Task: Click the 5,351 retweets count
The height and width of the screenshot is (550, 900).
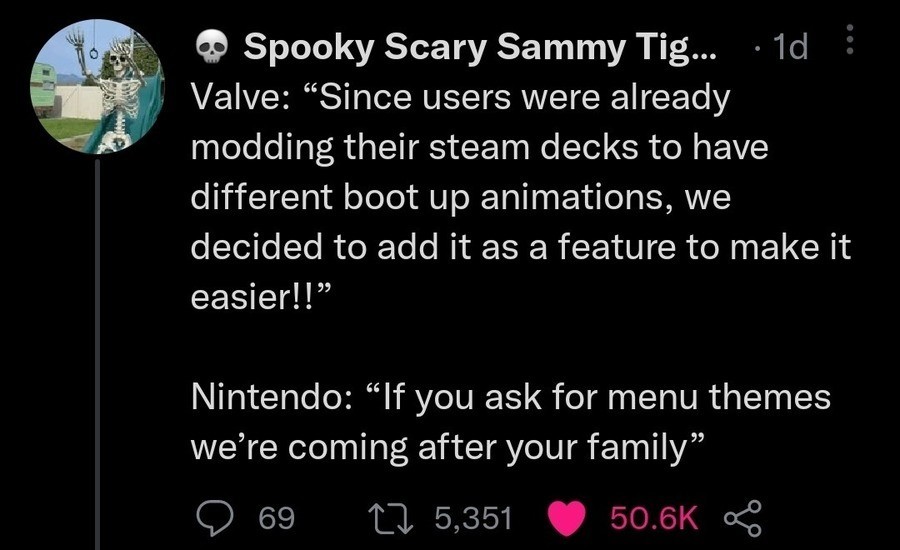Action: (x=473, y=518)
